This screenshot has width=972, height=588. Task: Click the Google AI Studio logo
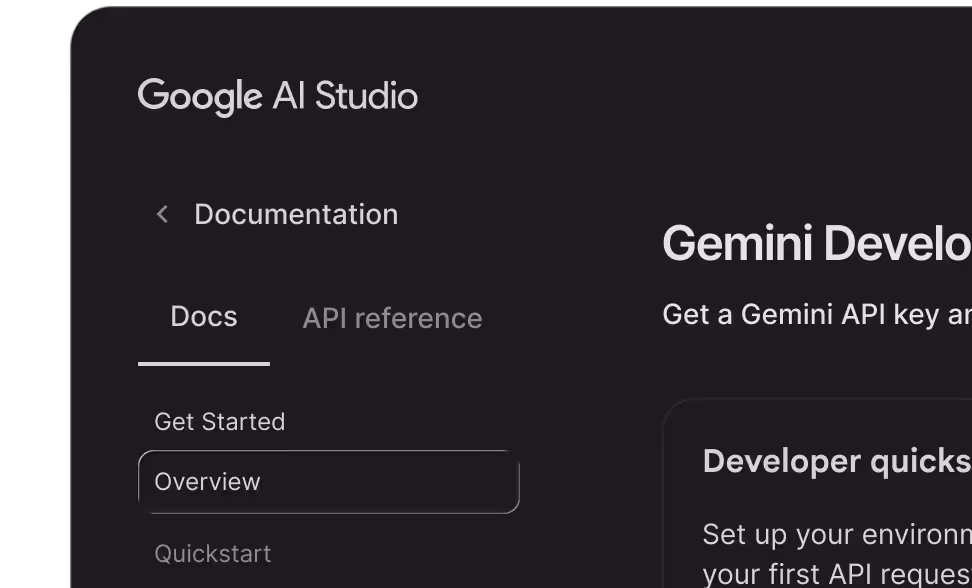click(278, 97)
